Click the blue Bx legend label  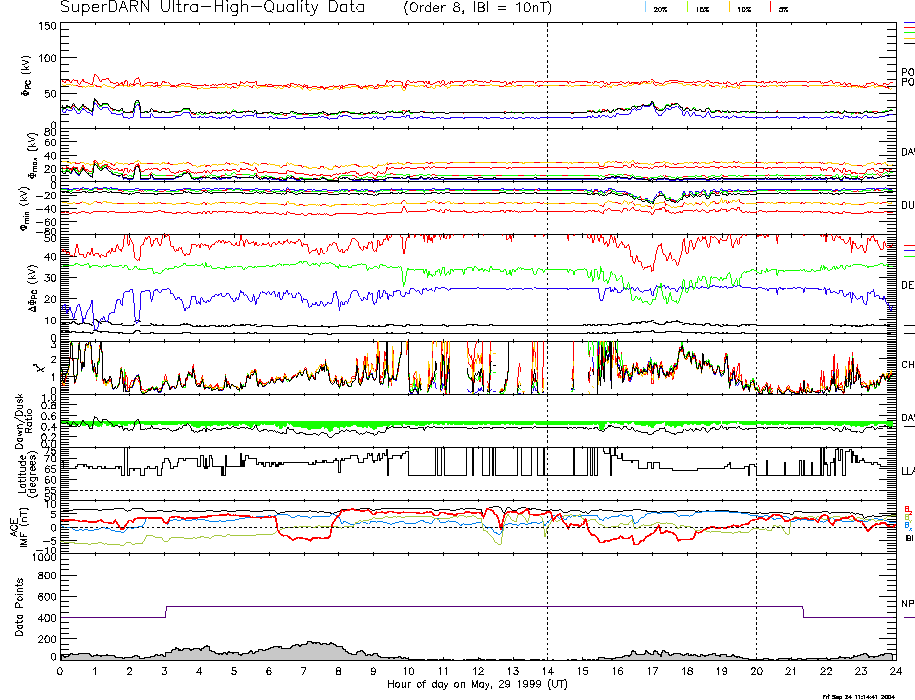(907, 526)
